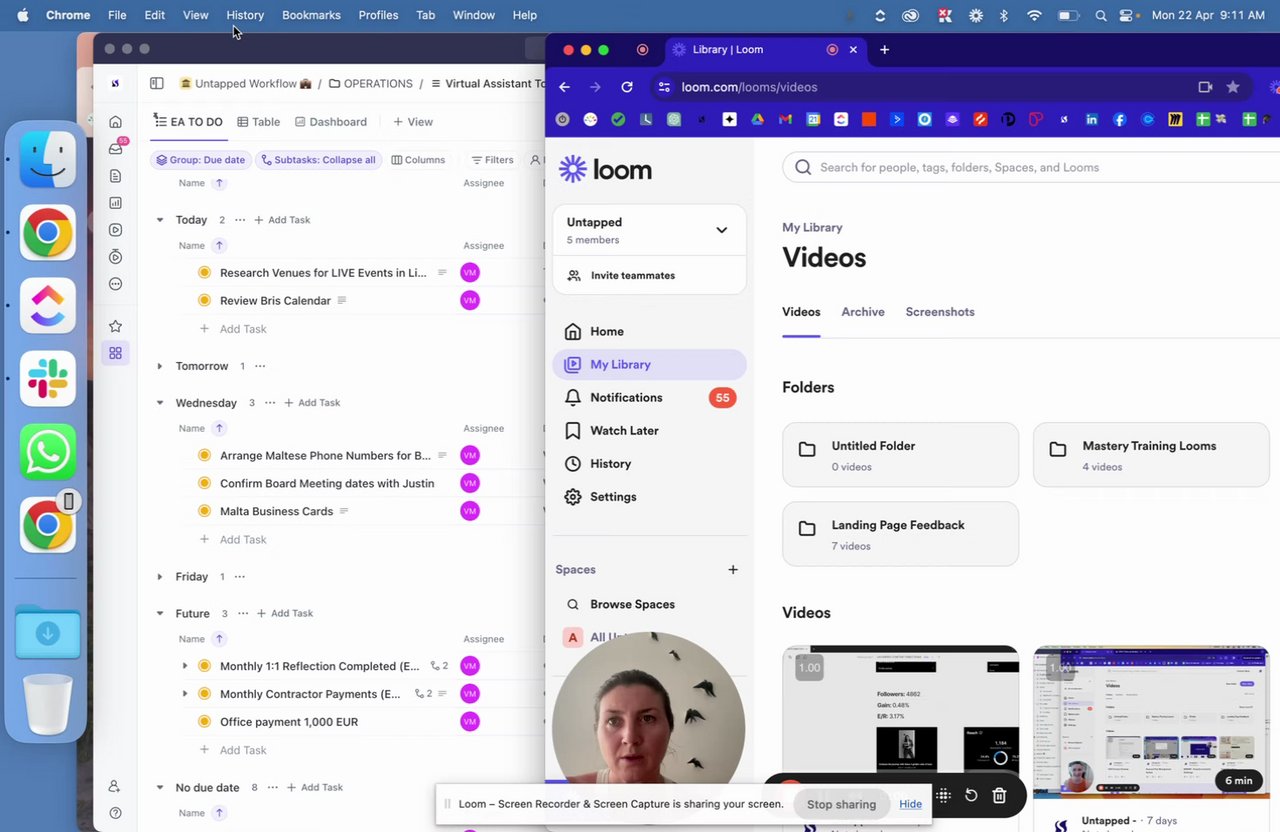
Task: Click the Hide link in sharing bar
Action: [910, 804]
